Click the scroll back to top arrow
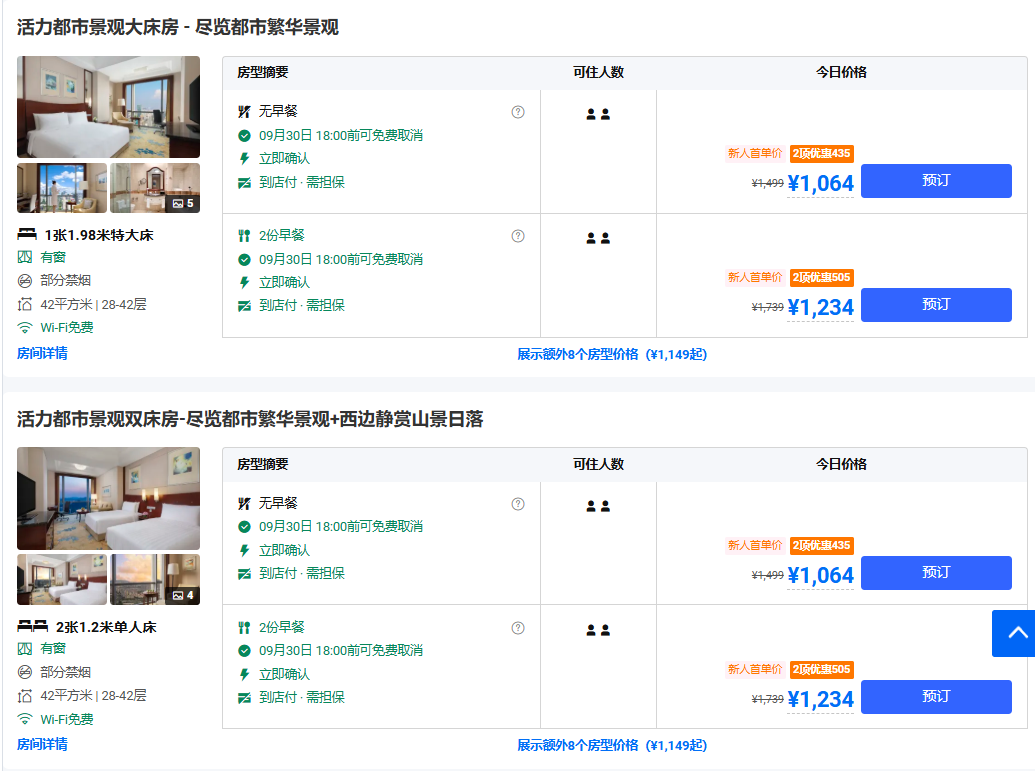Screen dimensions: 1035x771 1013,633
